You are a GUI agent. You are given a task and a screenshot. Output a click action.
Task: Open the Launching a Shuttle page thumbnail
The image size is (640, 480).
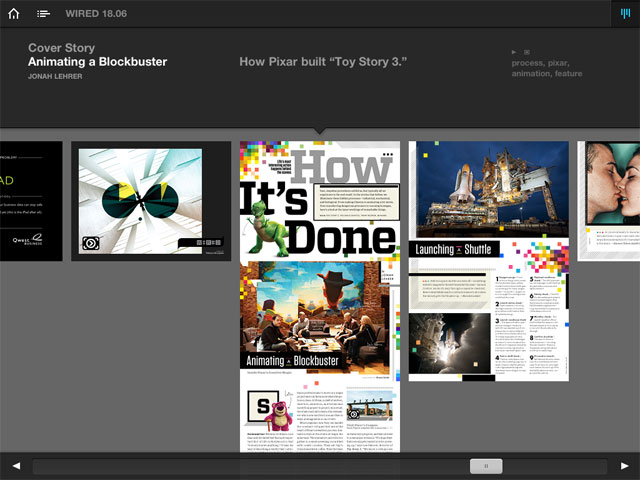(x=489, y=261)
